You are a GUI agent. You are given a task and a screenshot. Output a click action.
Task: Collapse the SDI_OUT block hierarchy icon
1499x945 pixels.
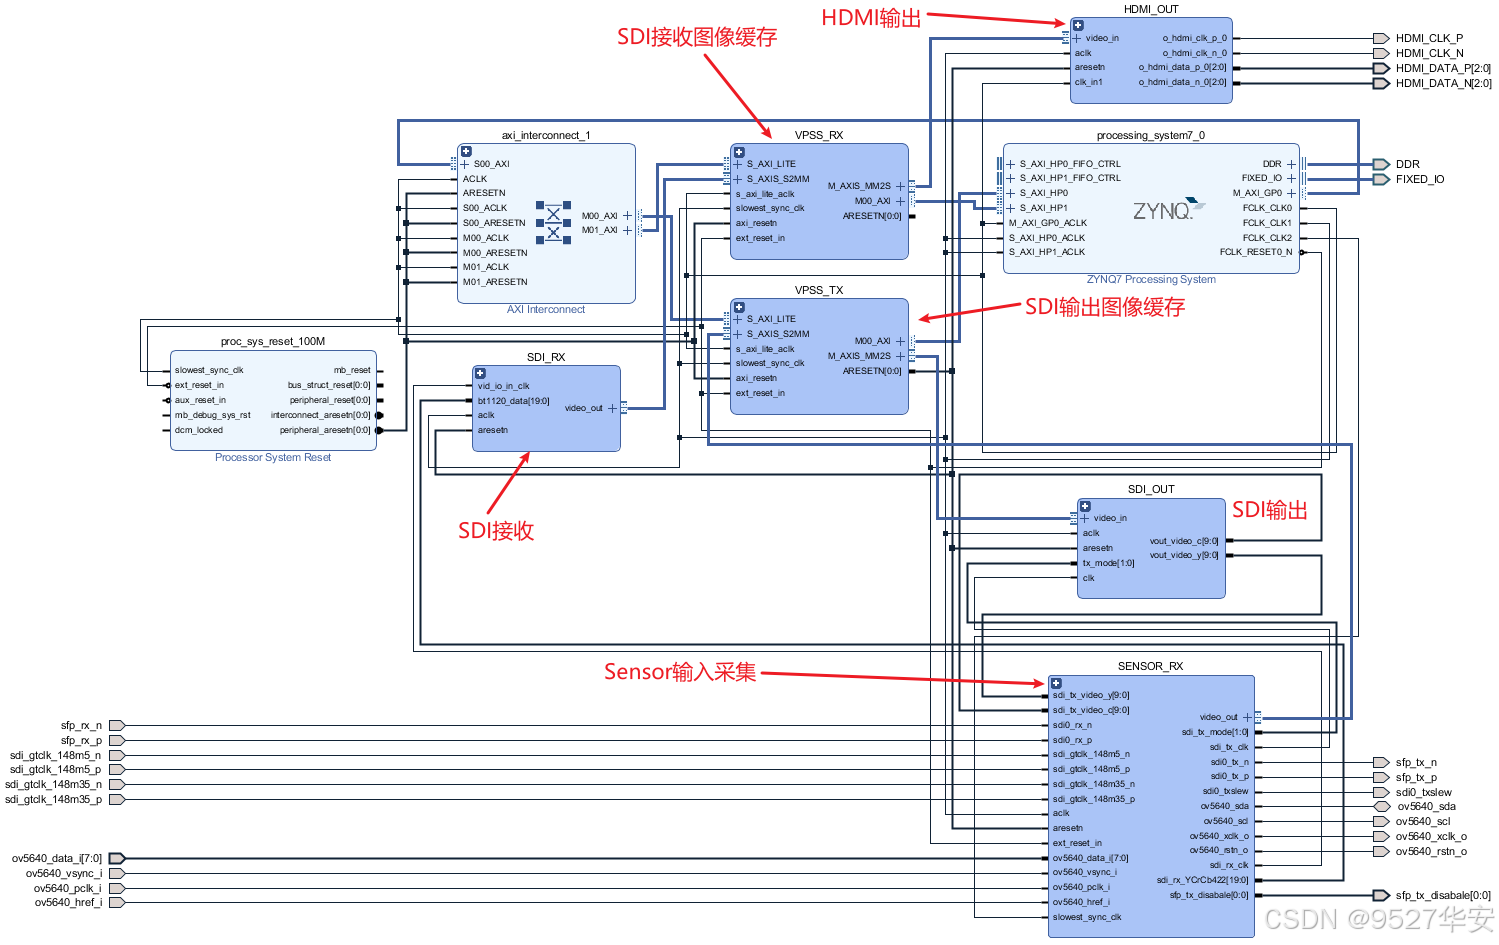point(1085,506)
